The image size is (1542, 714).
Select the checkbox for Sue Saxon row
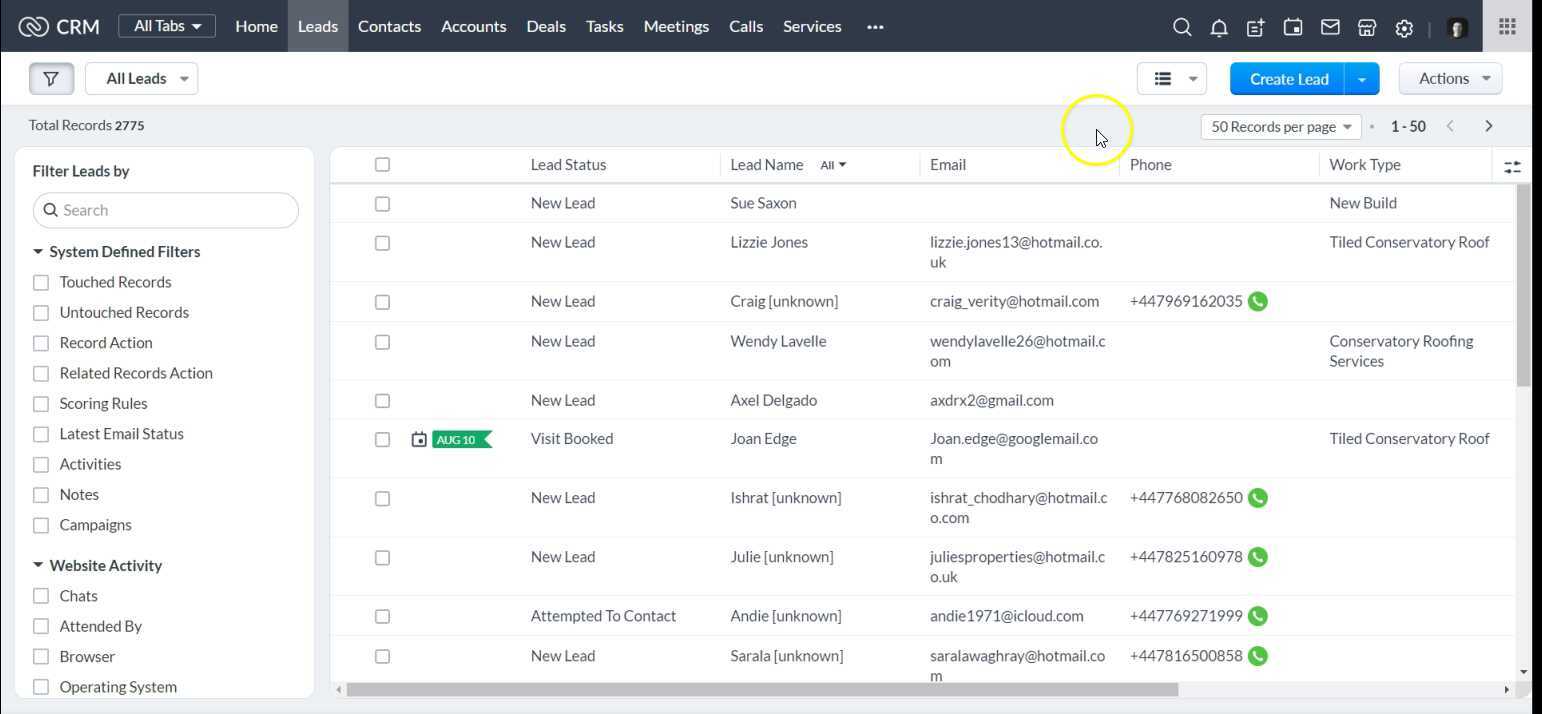pos(382,204)
